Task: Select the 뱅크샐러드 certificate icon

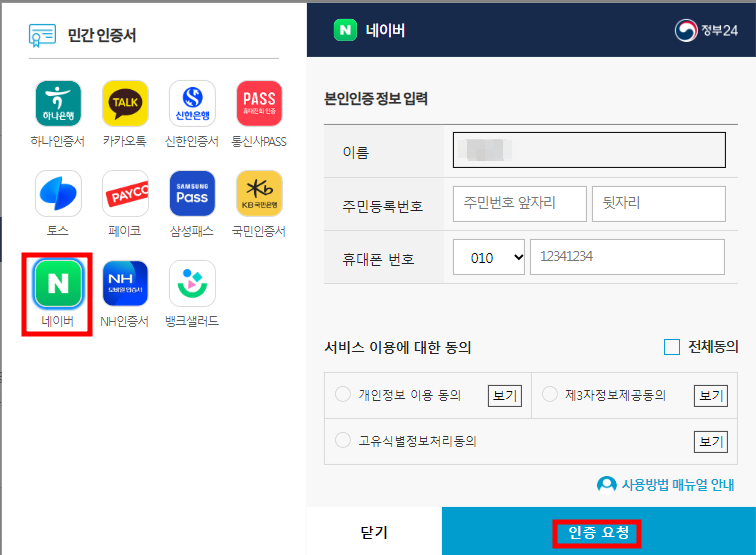Action: click(x=192, y=284)
